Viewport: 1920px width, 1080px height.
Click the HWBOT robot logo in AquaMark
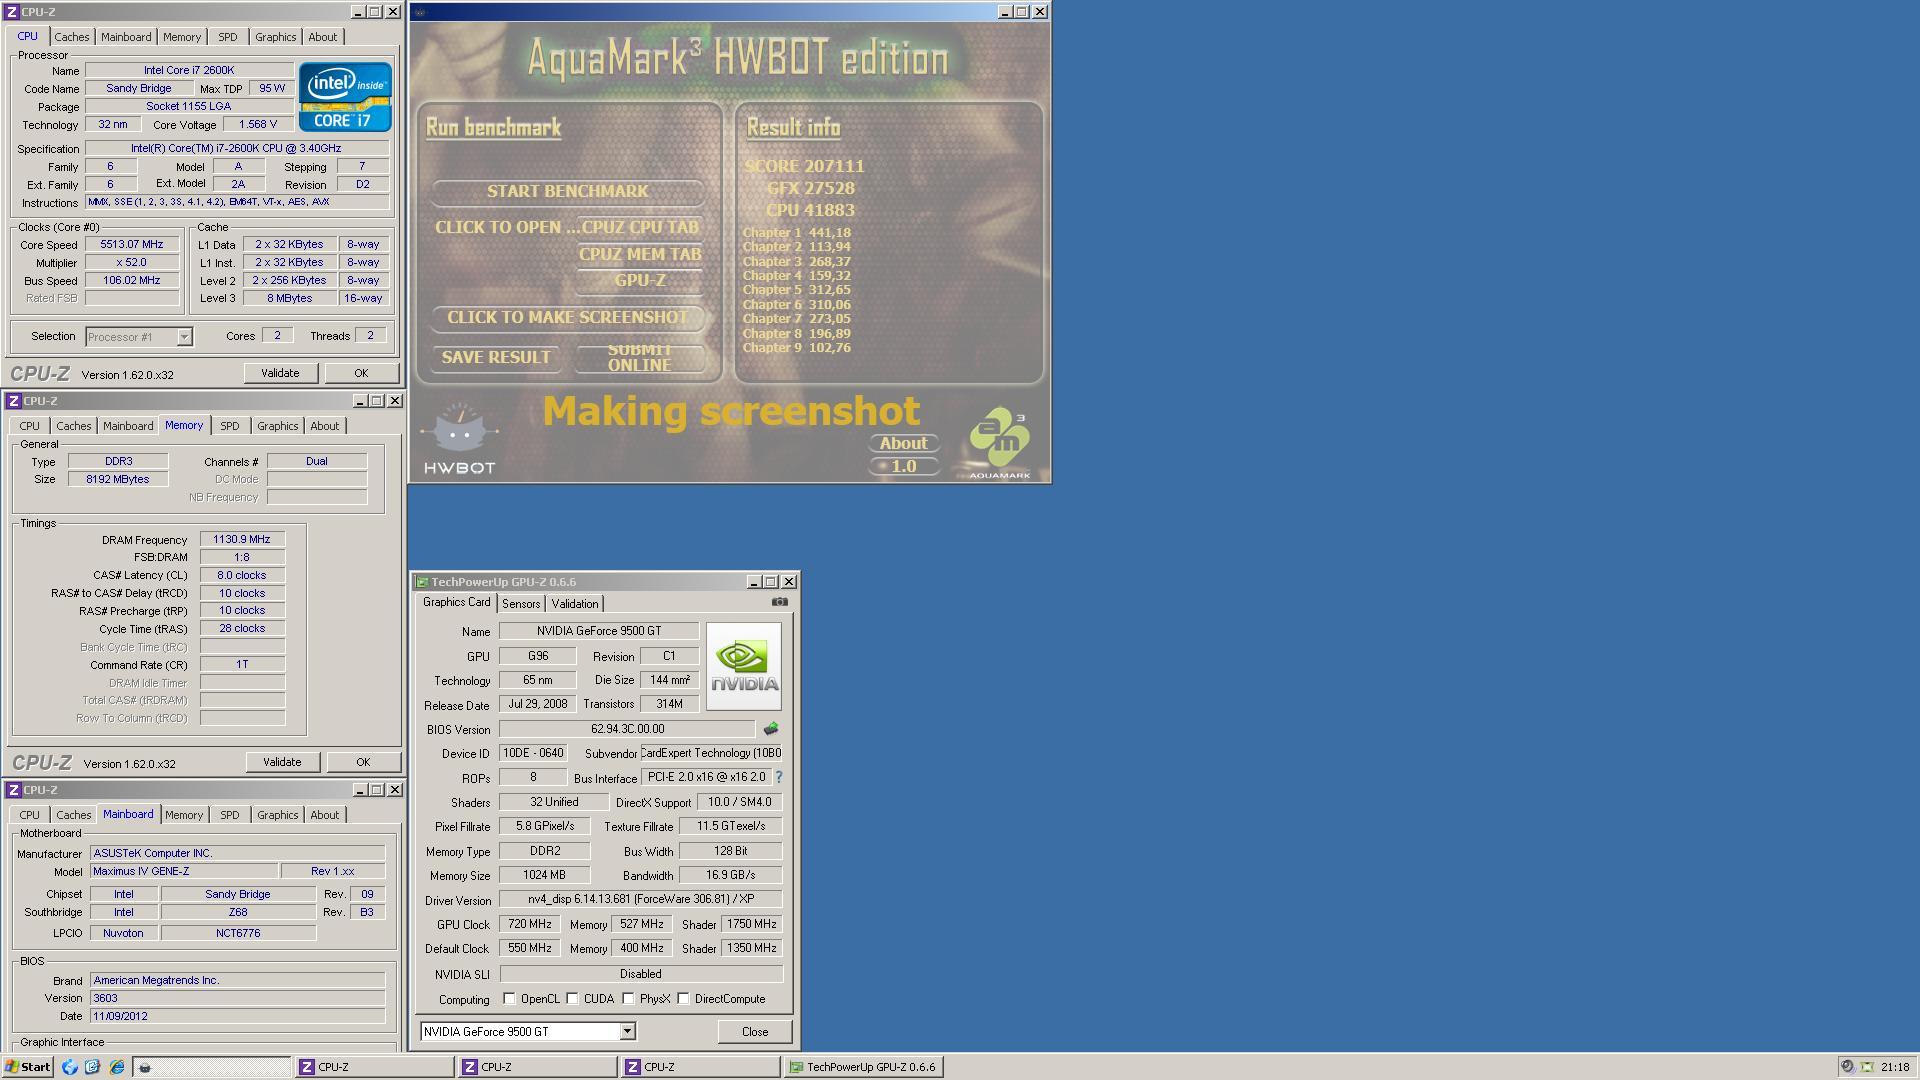point(459,439)
